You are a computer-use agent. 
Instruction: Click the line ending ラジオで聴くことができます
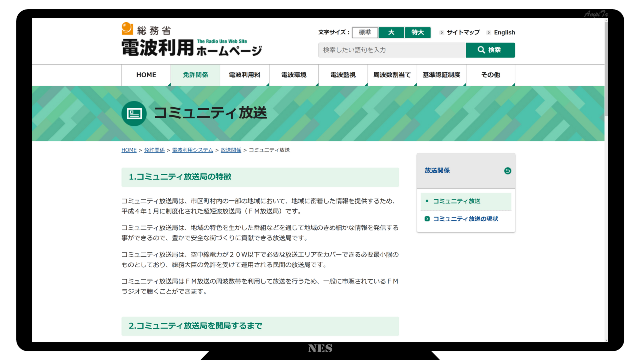tap(164, 291)
